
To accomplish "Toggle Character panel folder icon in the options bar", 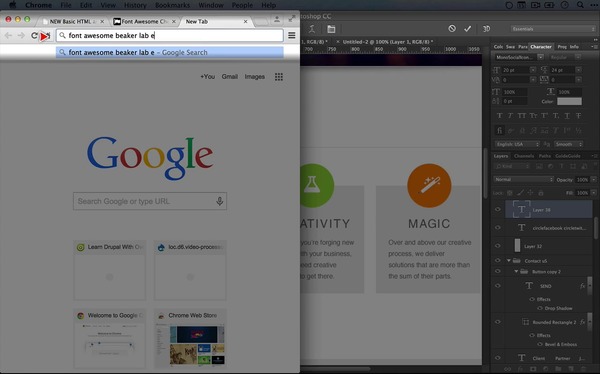I will point(331,29).
